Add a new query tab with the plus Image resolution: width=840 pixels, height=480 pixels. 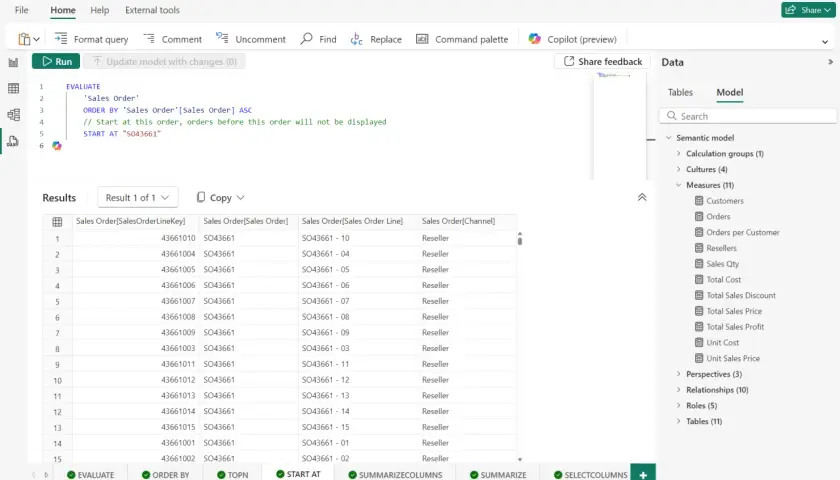click(643, 475)
